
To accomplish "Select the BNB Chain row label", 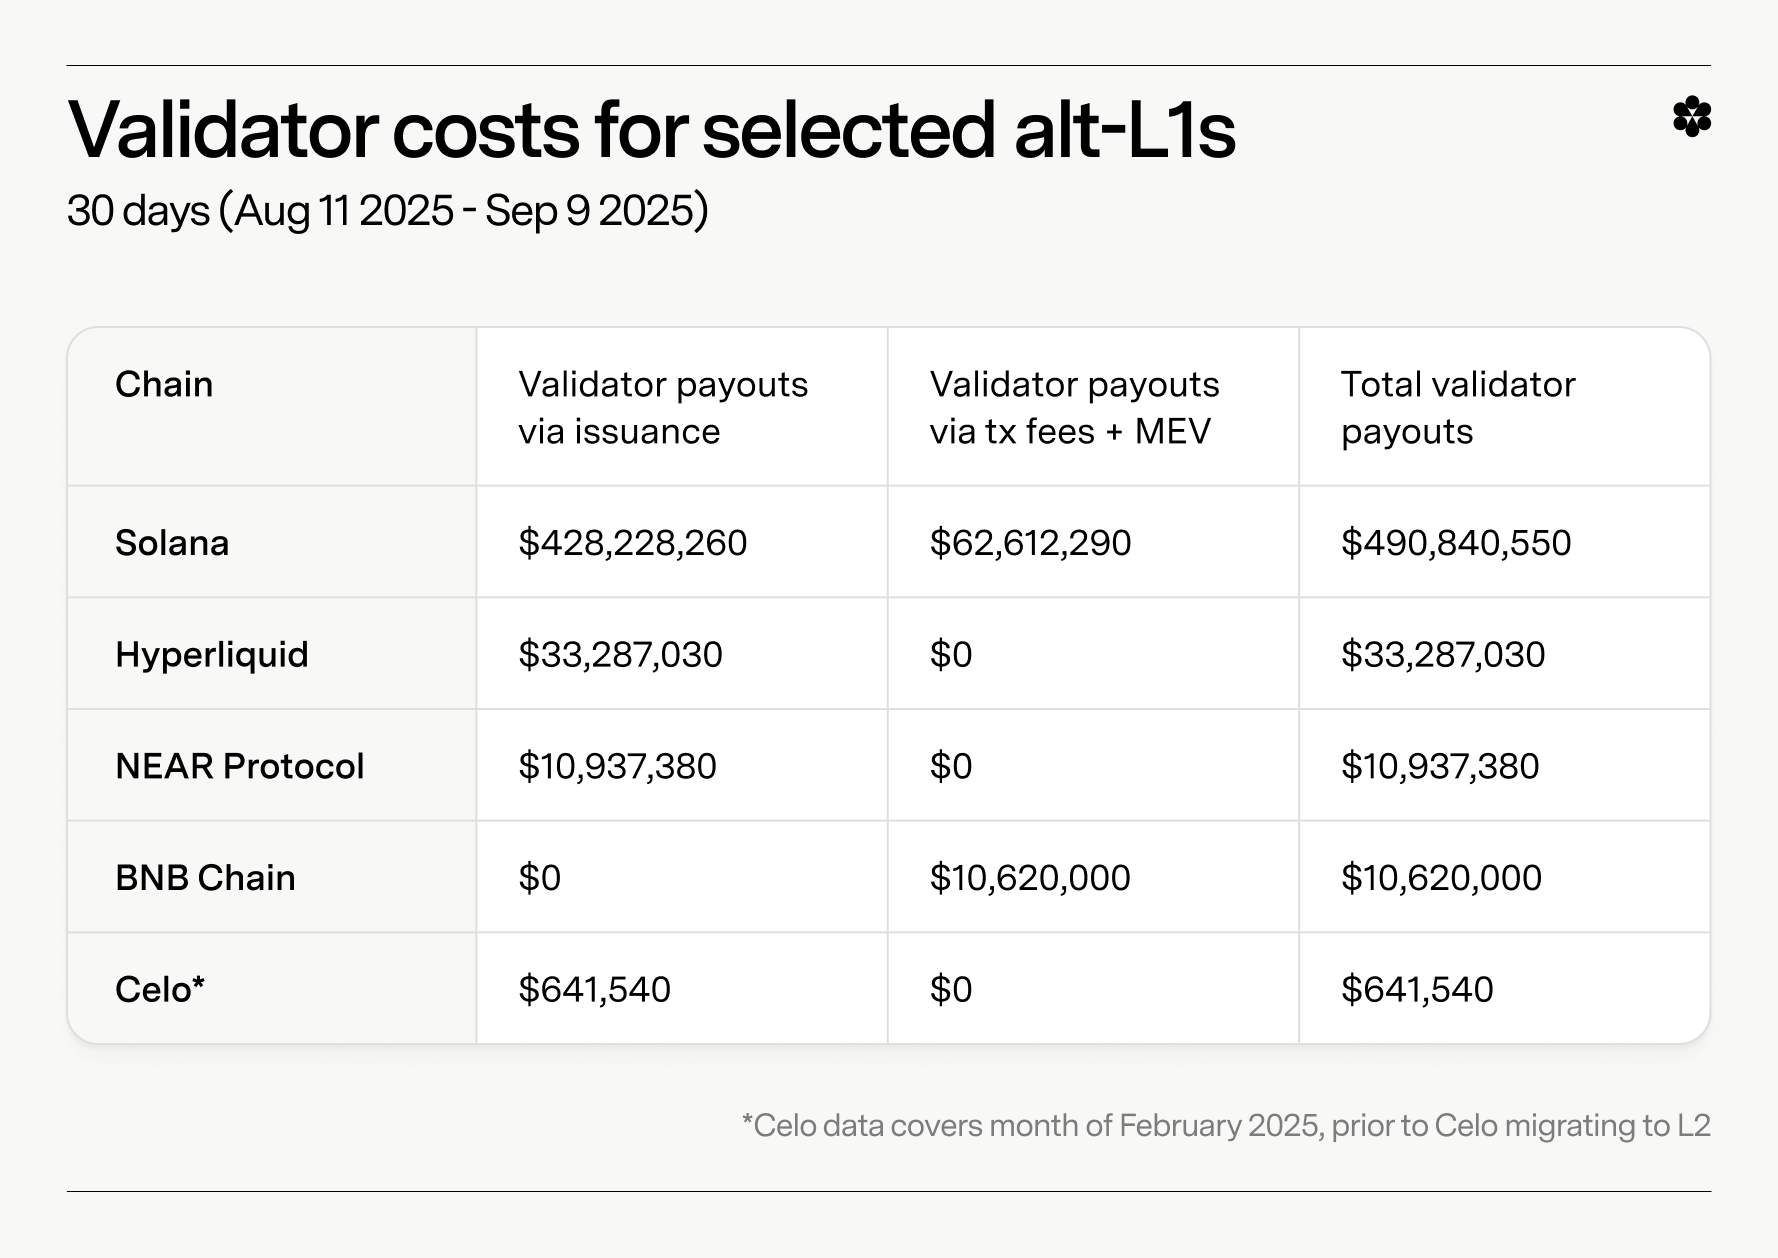I will [205, 878].
